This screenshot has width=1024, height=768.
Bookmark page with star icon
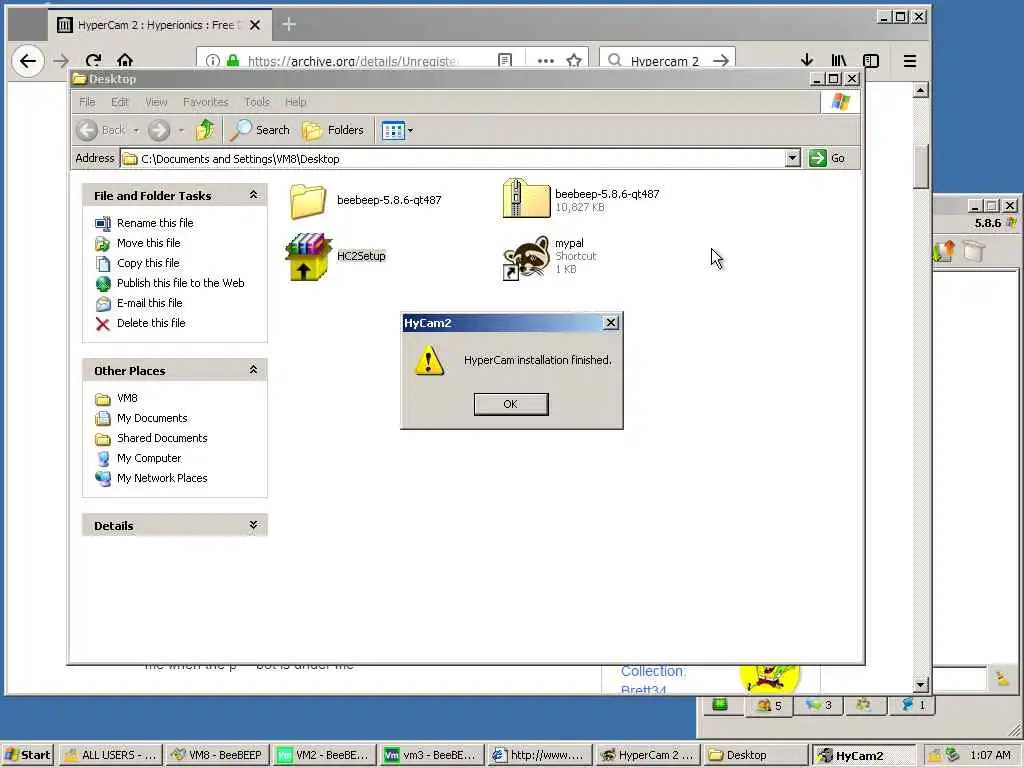pyautogui.click(x=574, y=61)
